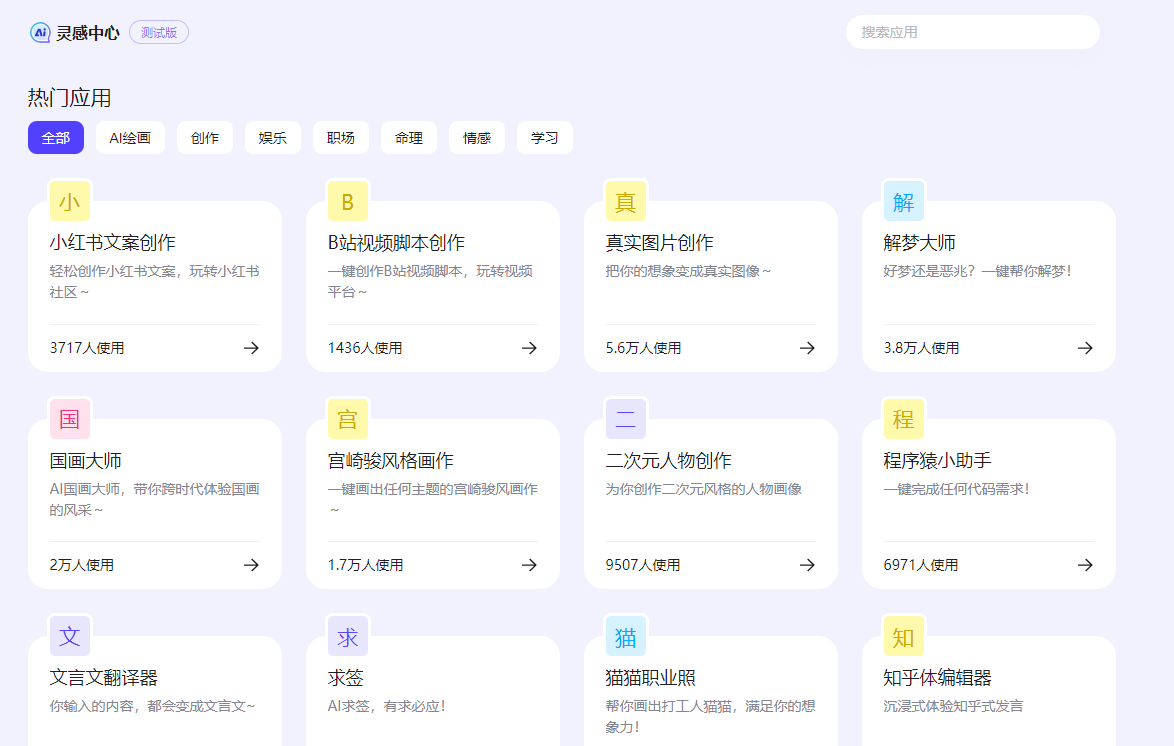This screenshot has height=746, width=1174.
Task: Click the 3717人使用 usage count
Action: click(87, 348)
